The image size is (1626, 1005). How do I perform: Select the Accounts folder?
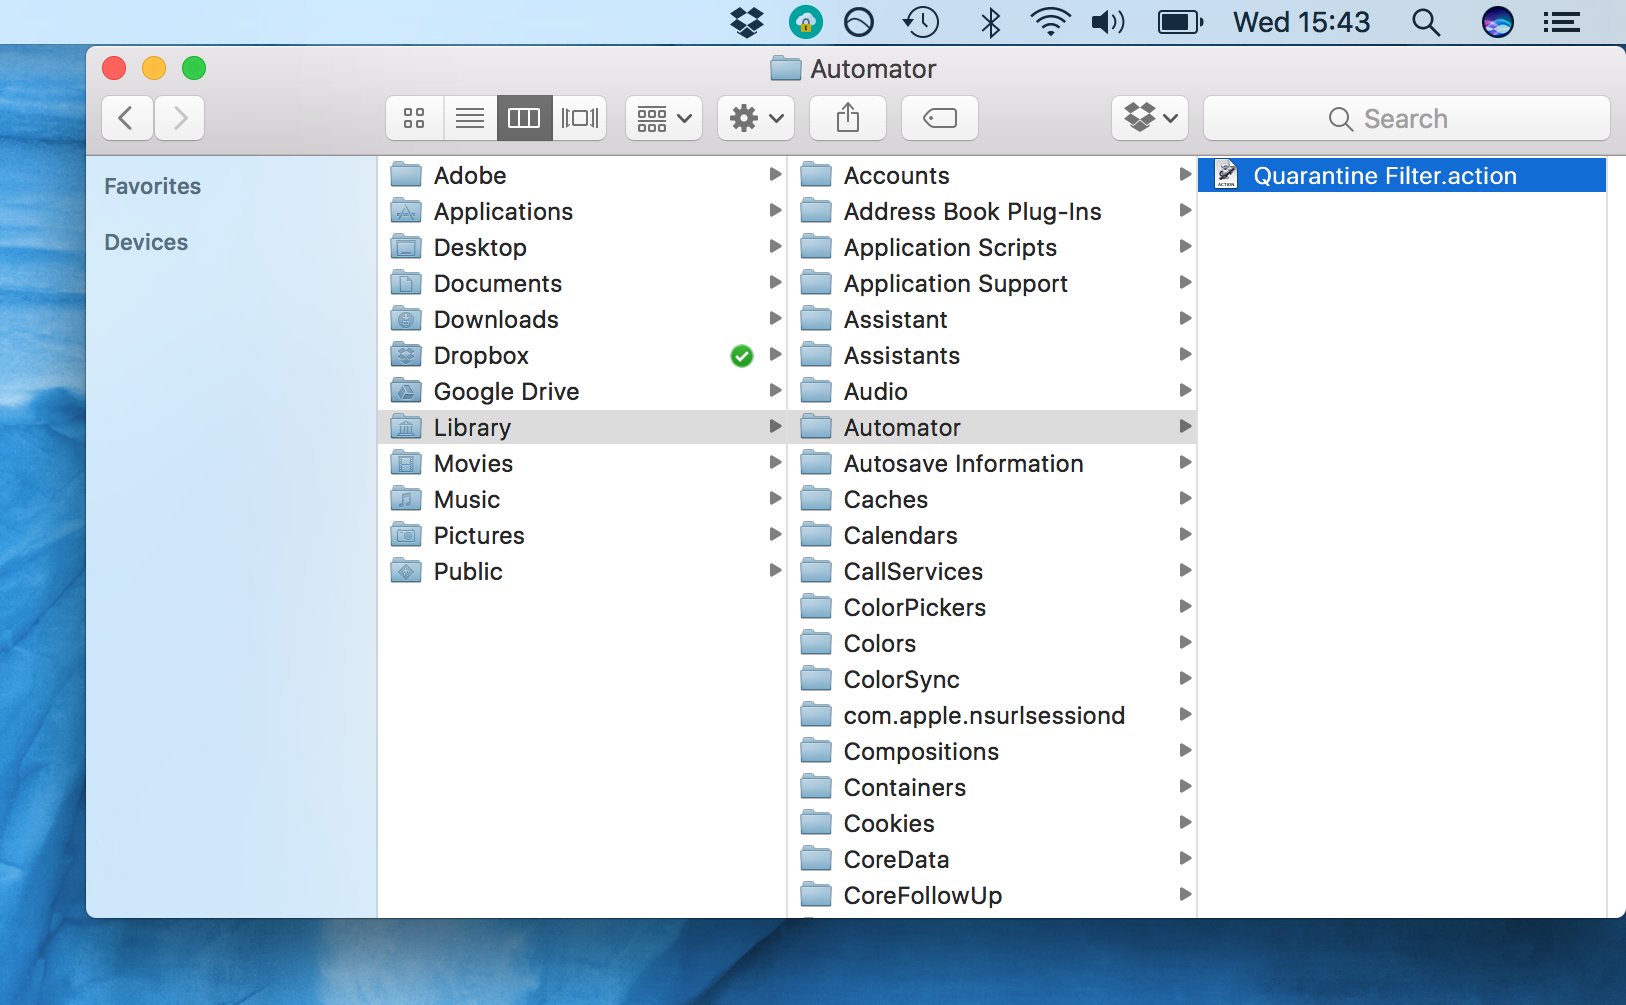(x=993, y=175)
